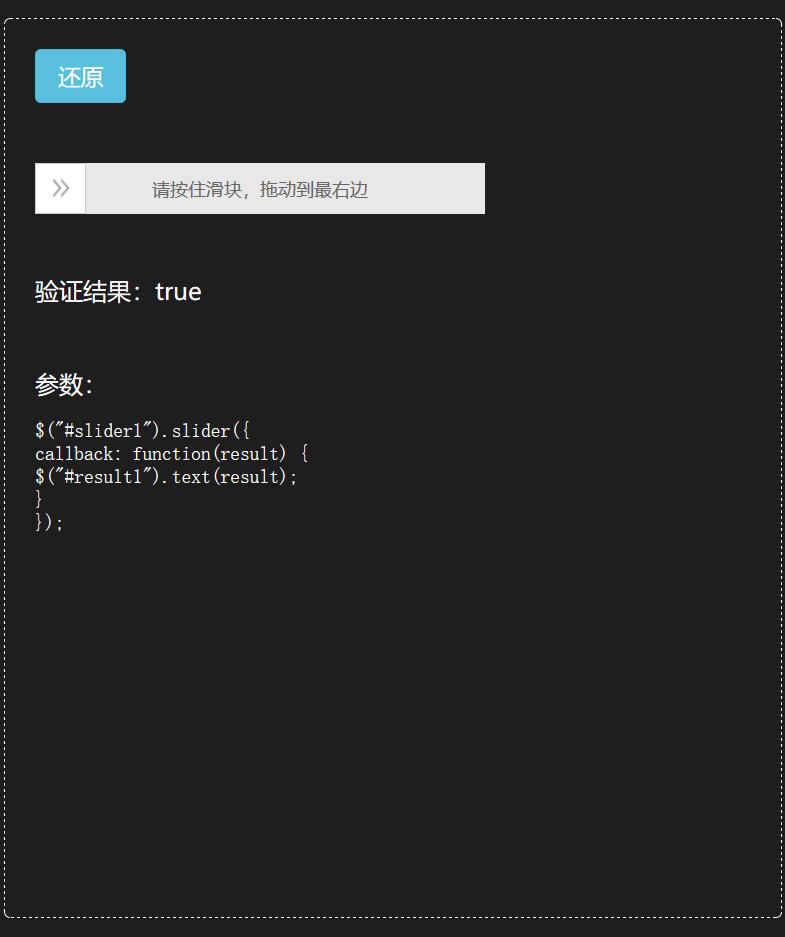Click the .text(result); call in code
785x937 pixels.
tap(229, 477)
